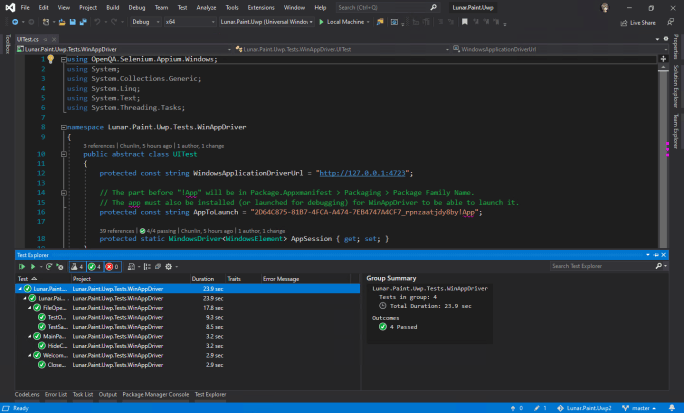Click the user account avatar icon
Viewport: 684px width, 413px height.
point(605,7)
